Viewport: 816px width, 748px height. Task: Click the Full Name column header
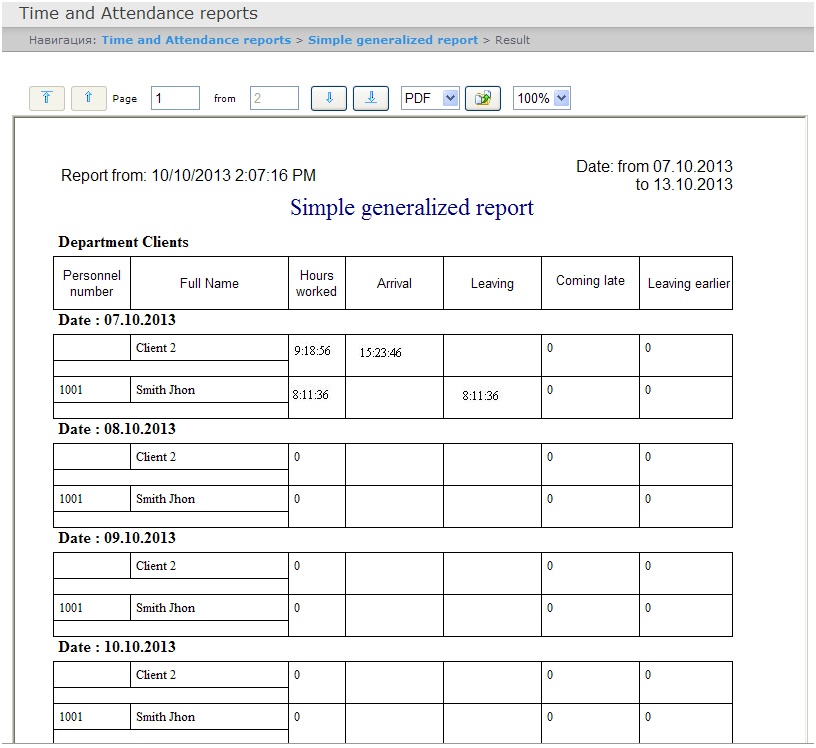[209, 283]
